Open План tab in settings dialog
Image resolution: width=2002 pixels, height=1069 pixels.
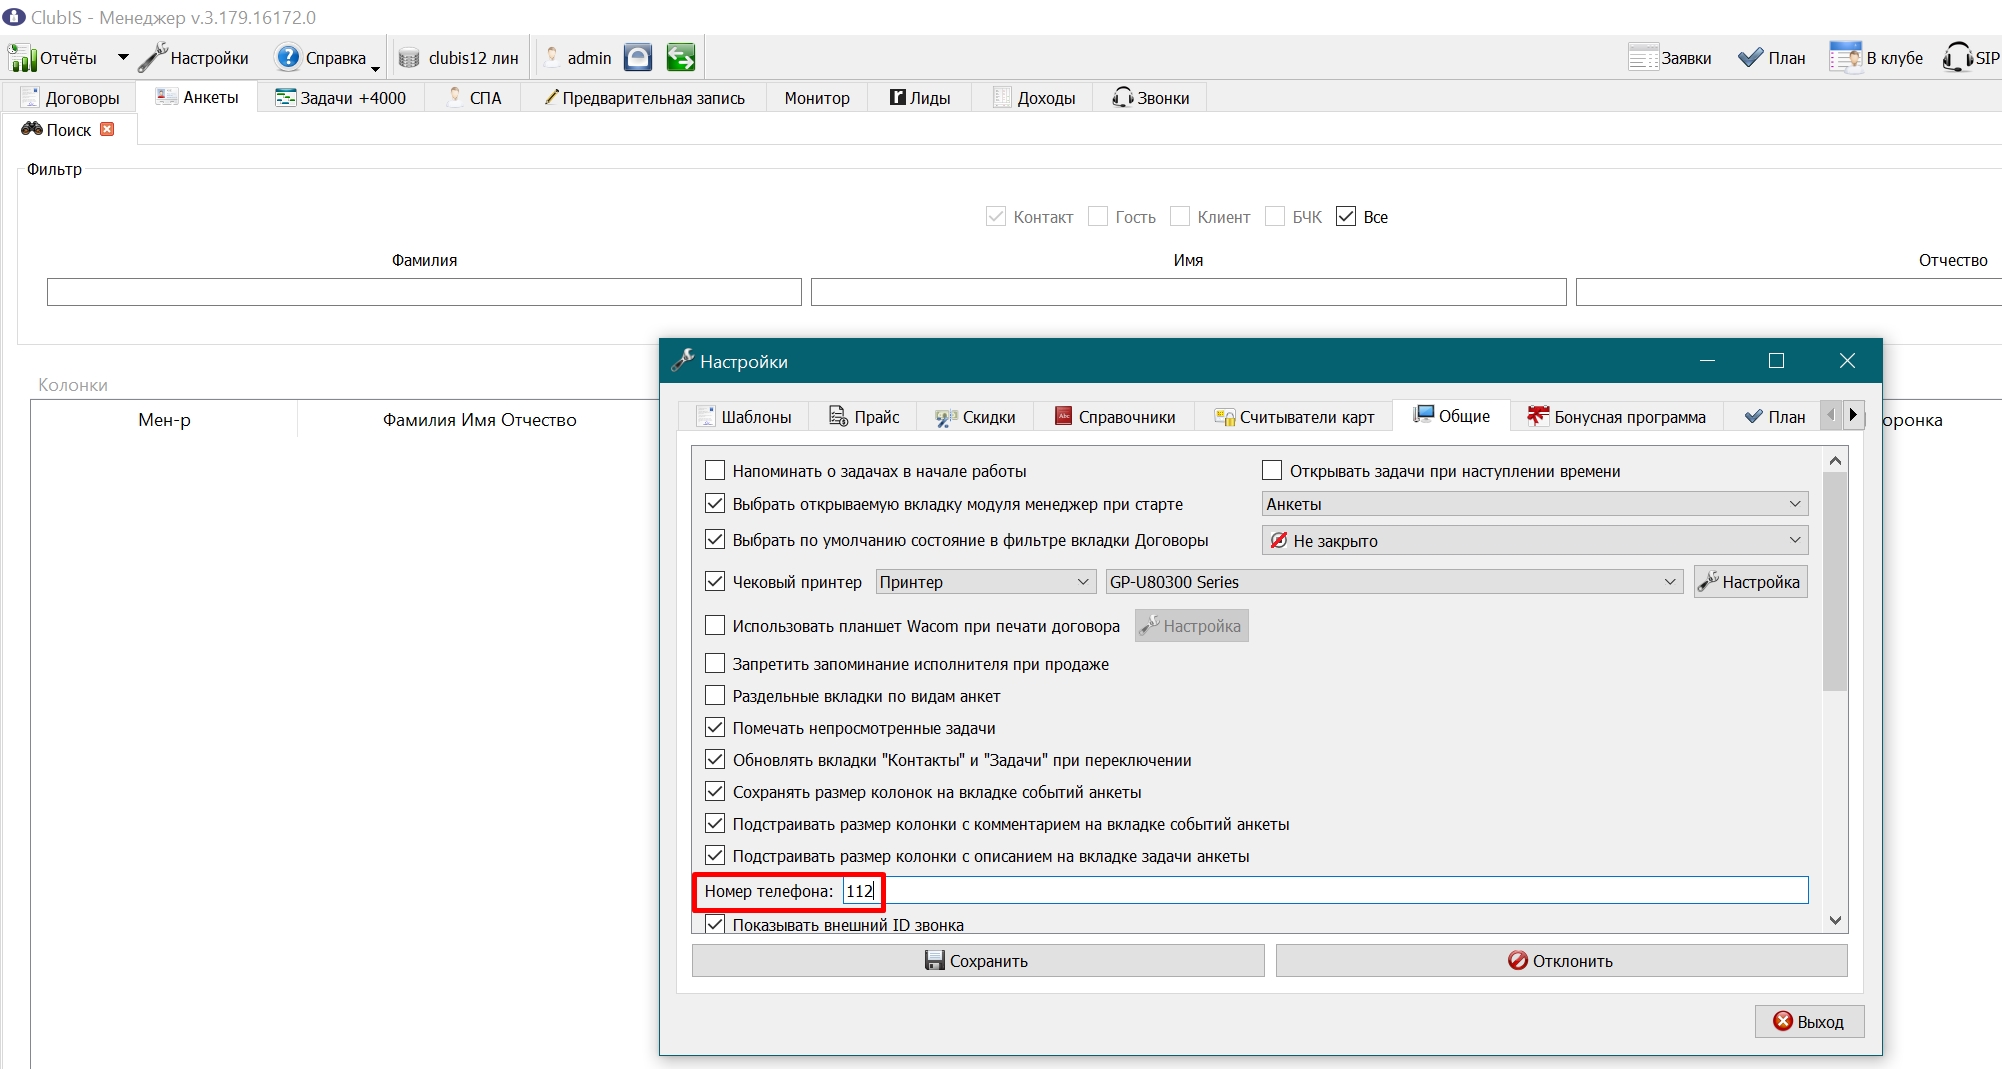tap(1774, 417)
